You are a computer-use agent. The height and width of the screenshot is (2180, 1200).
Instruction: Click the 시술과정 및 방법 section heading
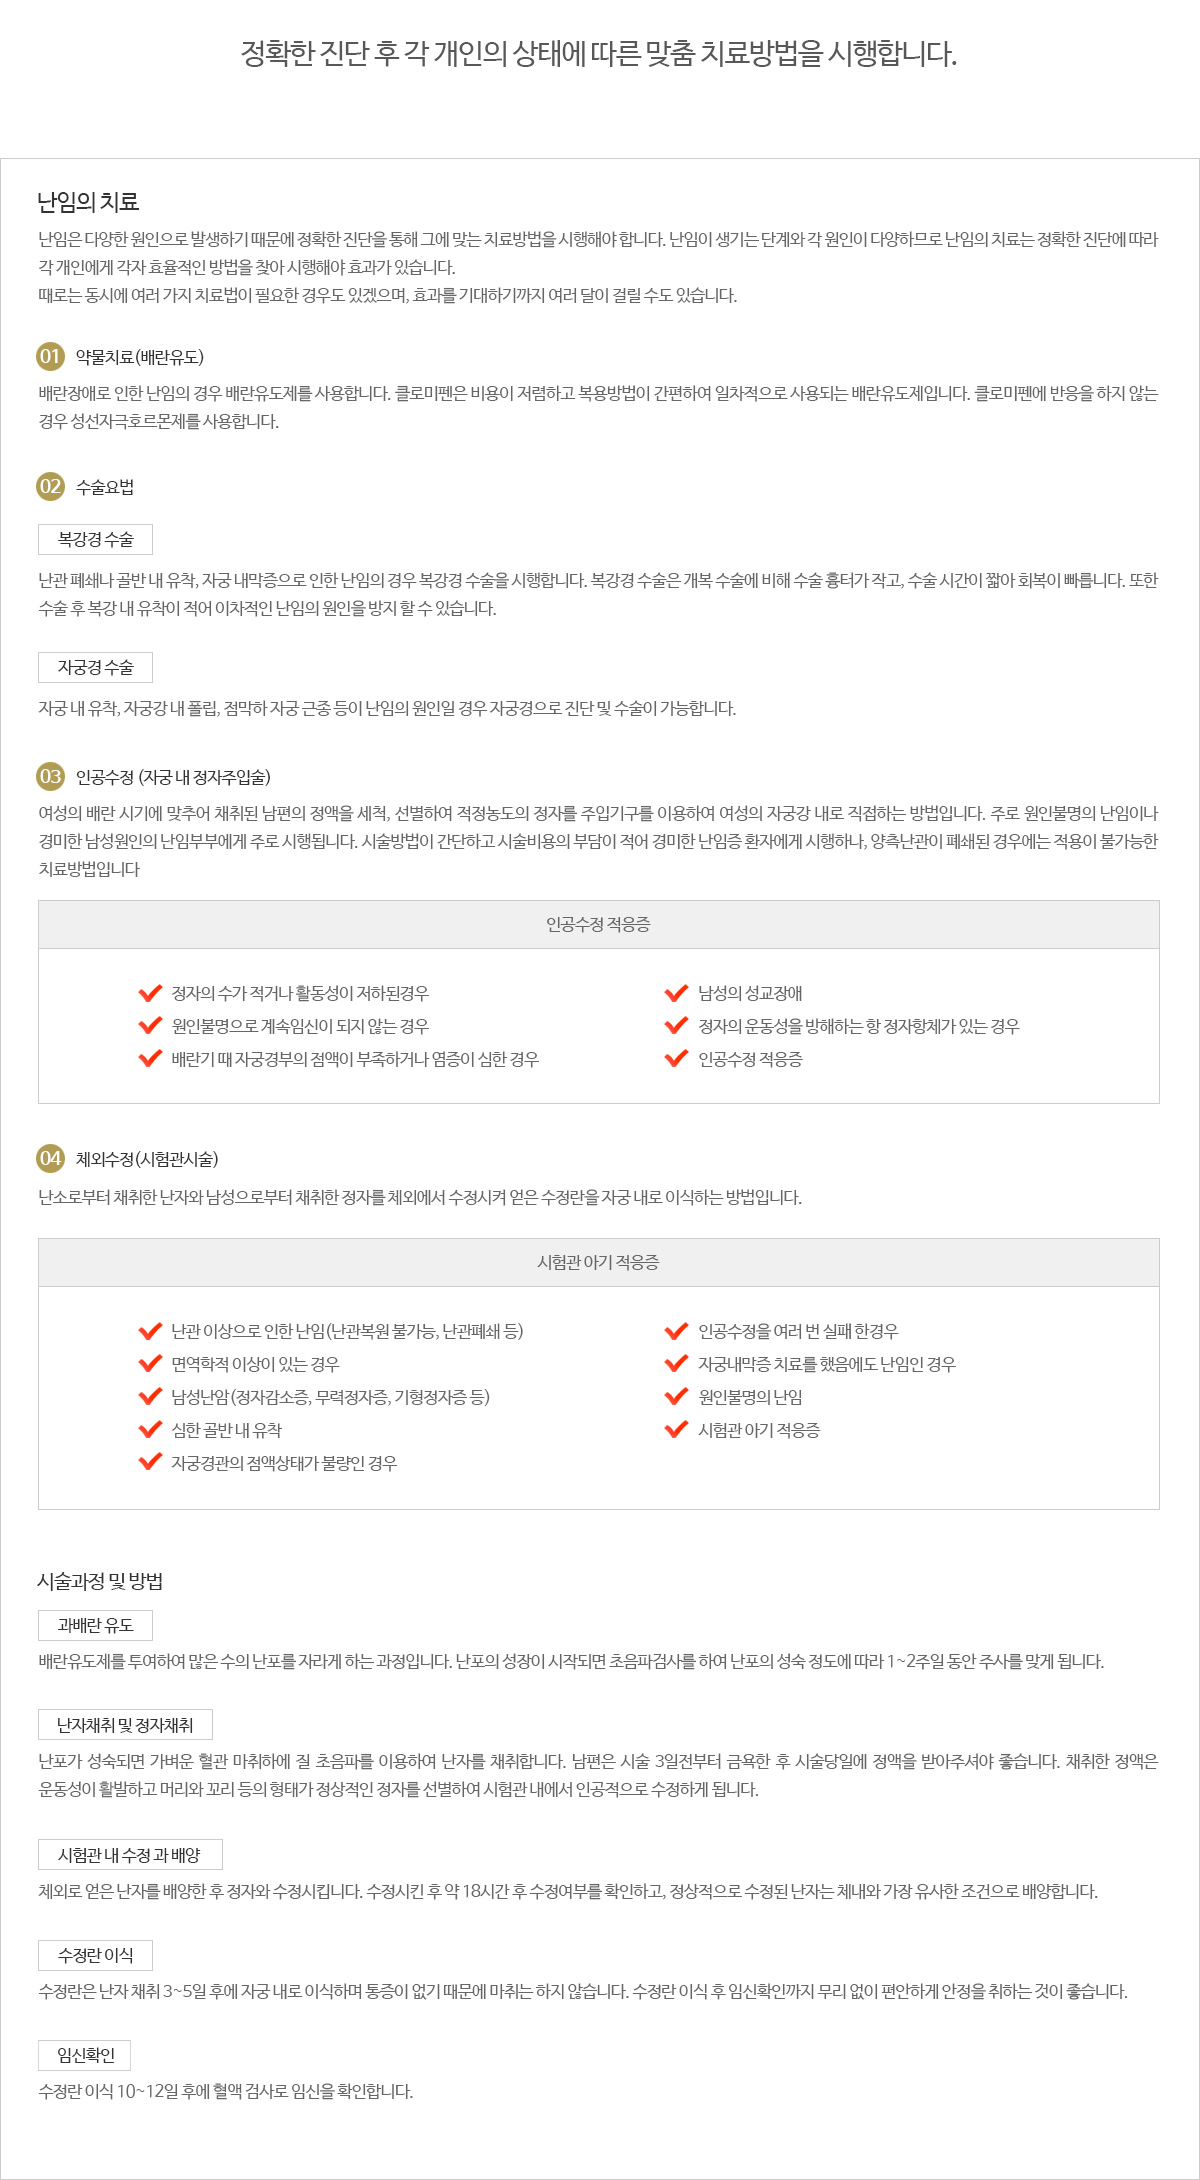coord(100,1581)
